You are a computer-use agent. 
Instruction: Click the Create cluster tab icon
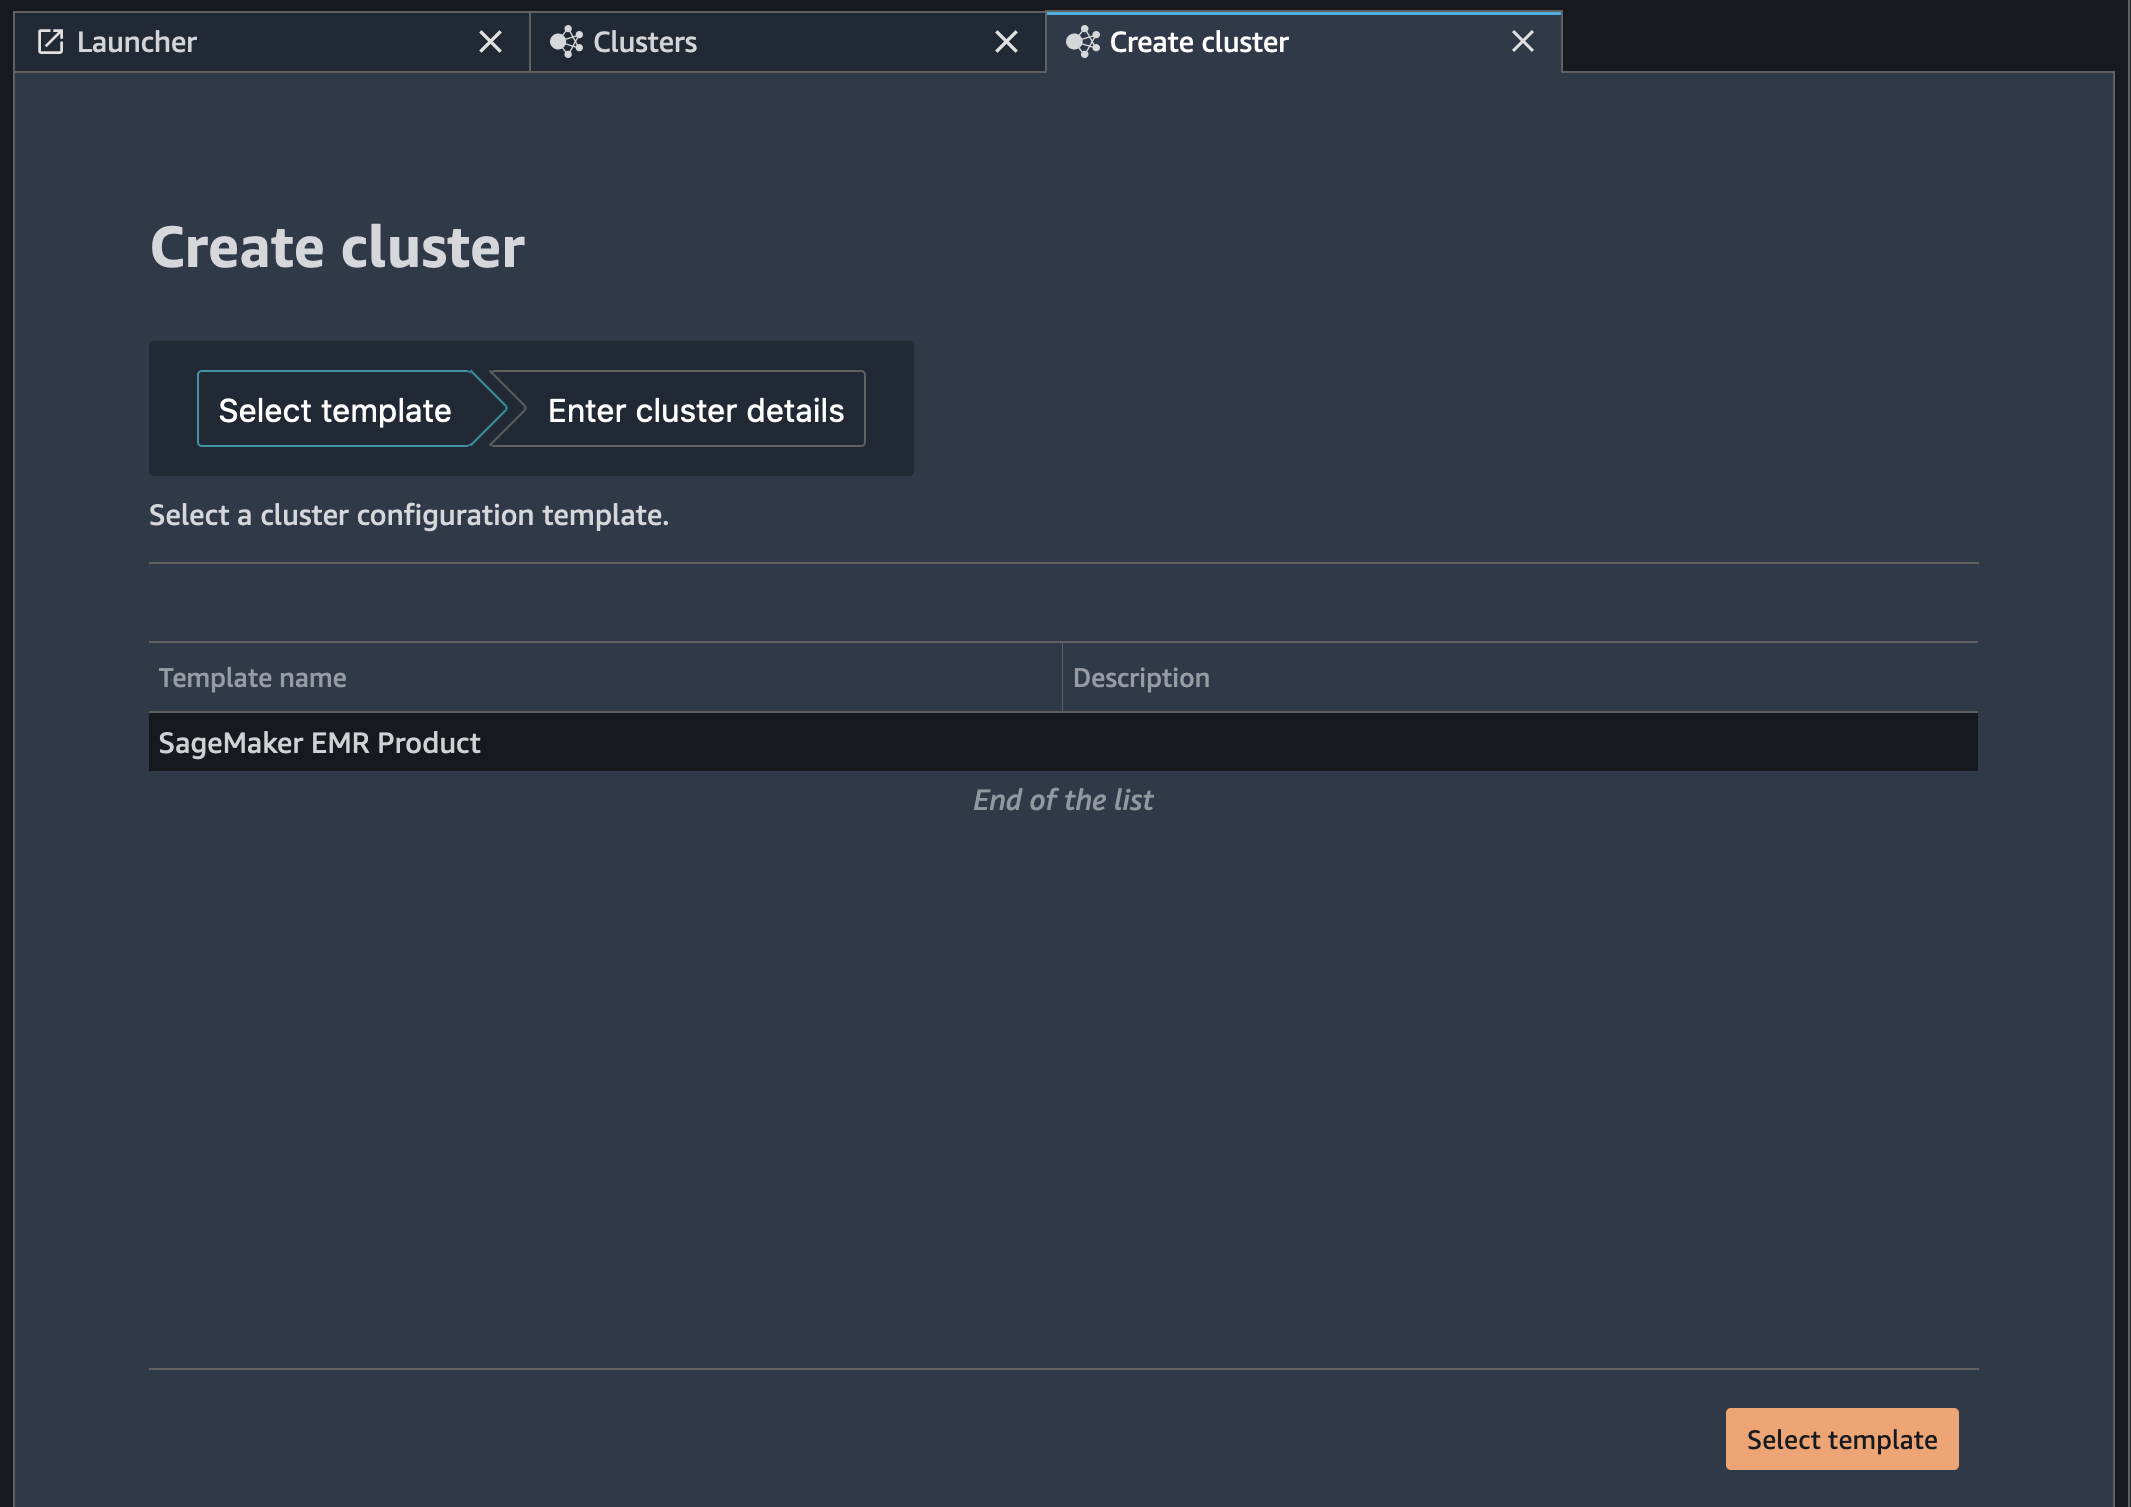click(1082, 42)
